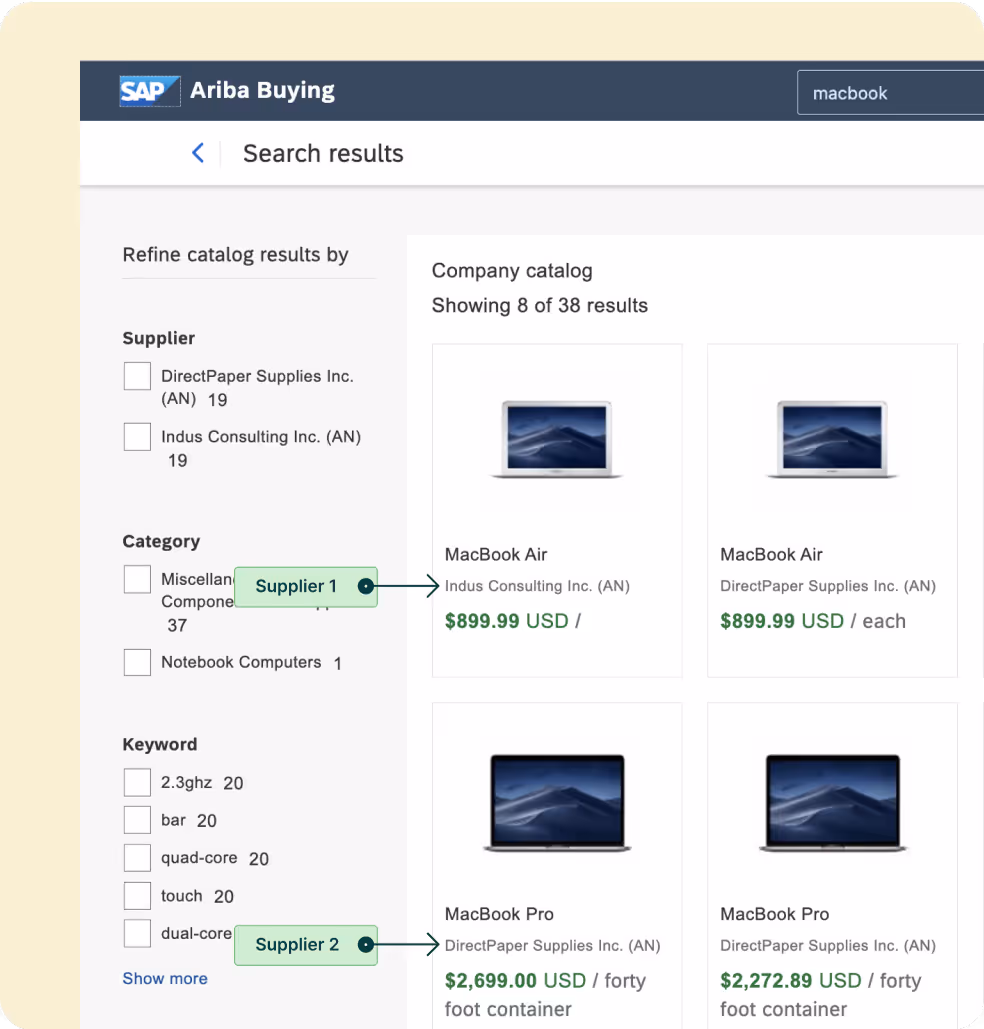Click the SAP logo
The width and height of the screenshot is (984, 1029).
[x=150, y=91]
